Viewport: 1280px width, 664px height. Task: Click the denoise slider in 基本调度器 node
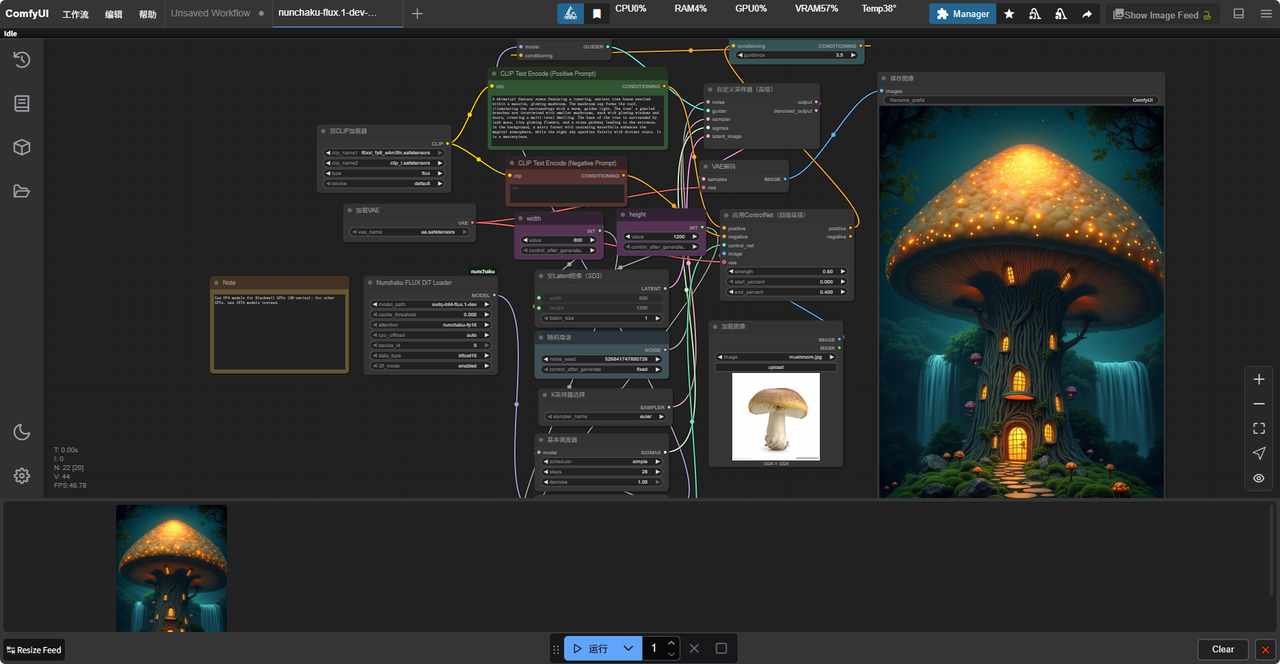click(603, 482)
